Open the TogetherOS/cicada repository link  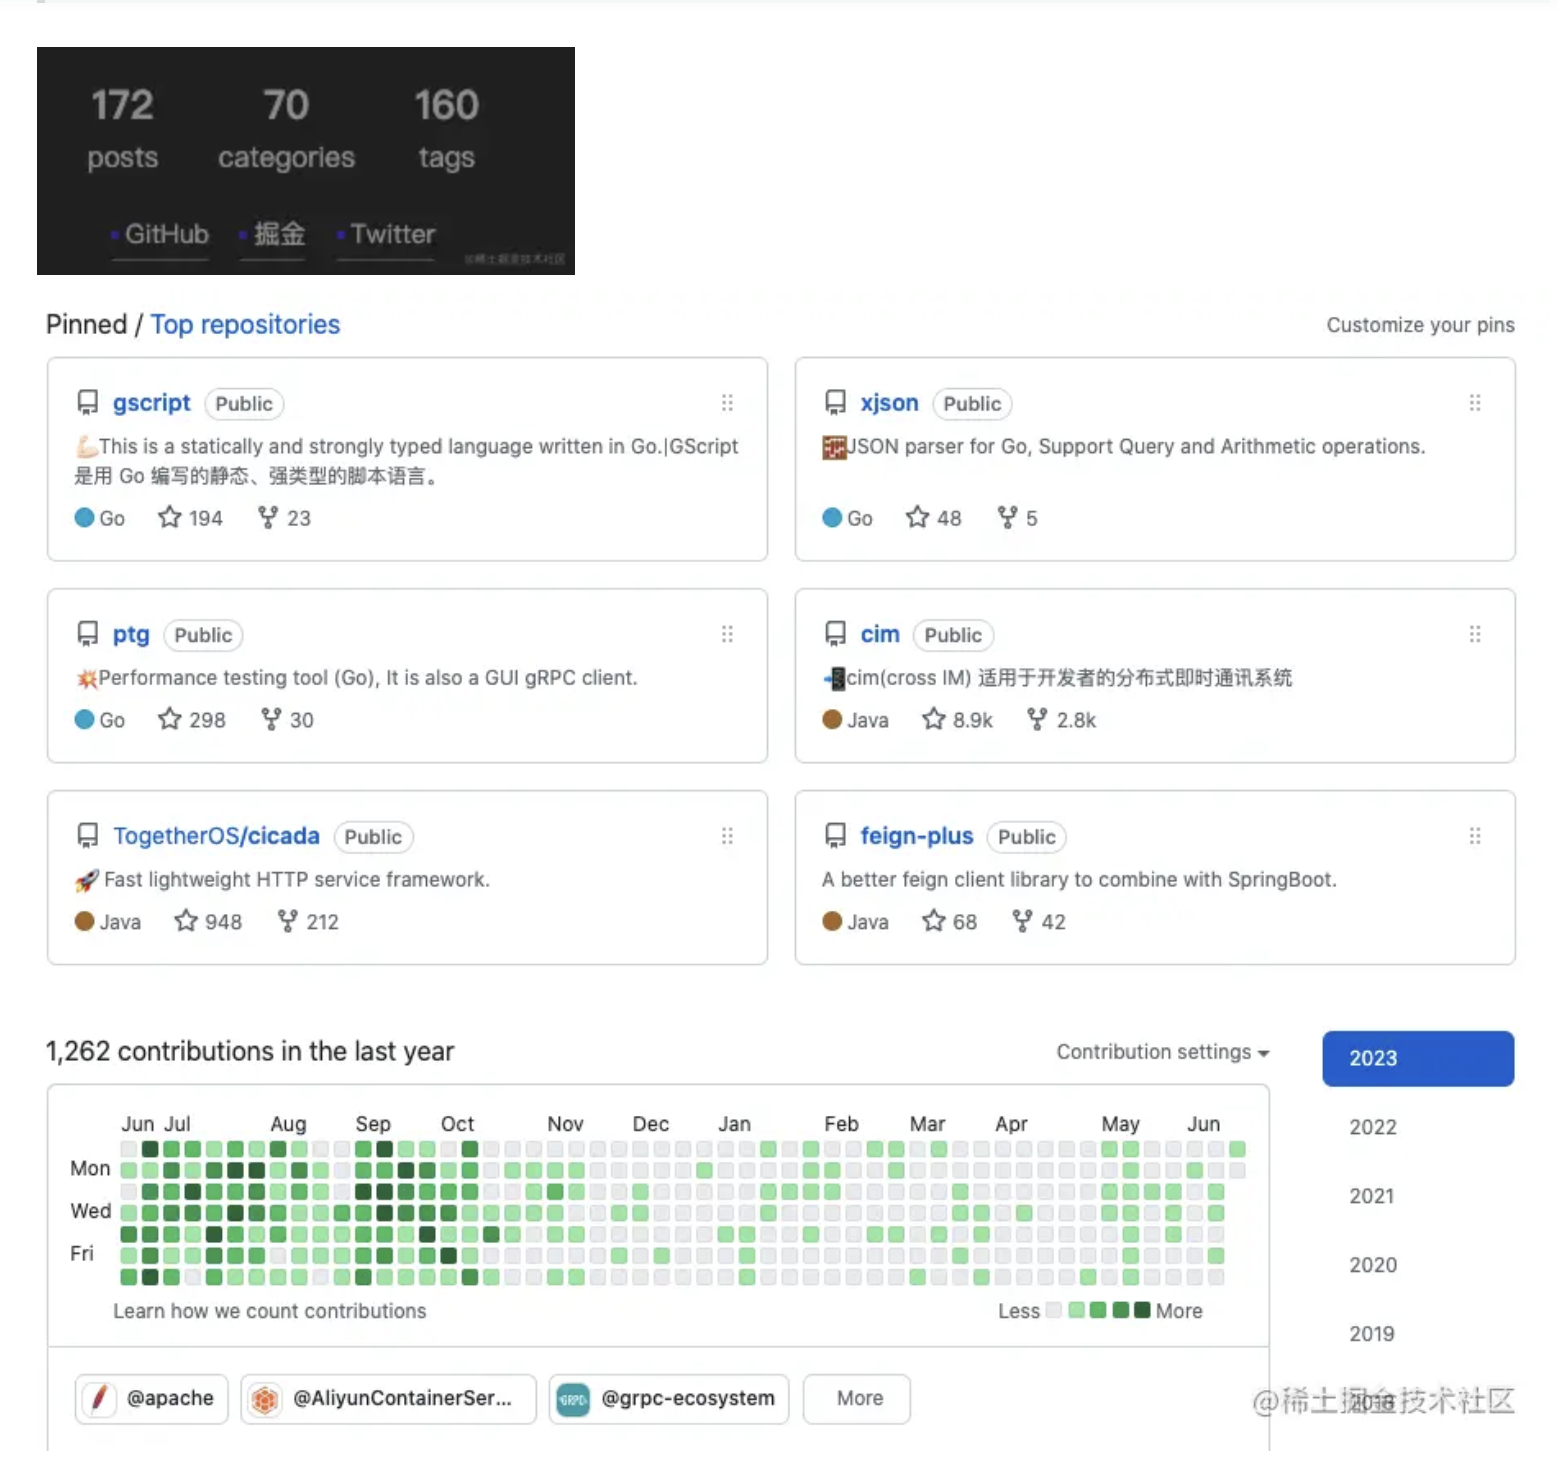point(216,836)
